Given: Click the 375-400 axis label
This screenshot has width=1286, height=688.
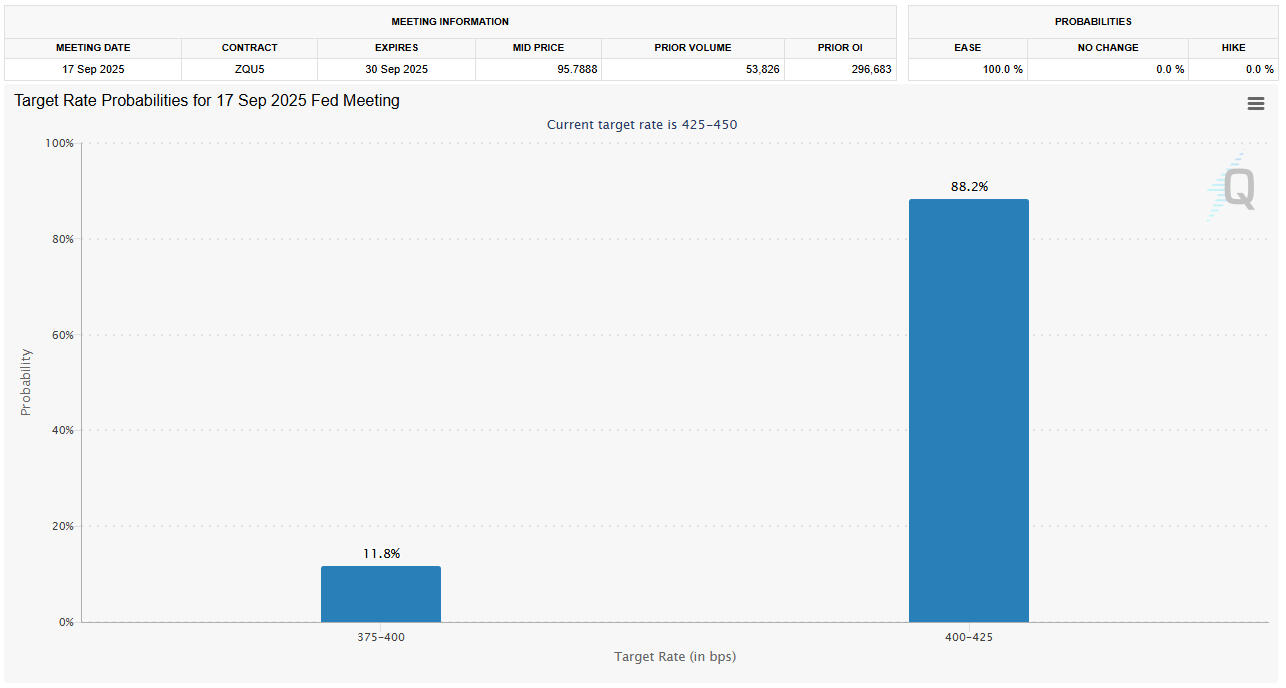Looking at the screenshot, I should pyautogui.click(x=381, y=637).
